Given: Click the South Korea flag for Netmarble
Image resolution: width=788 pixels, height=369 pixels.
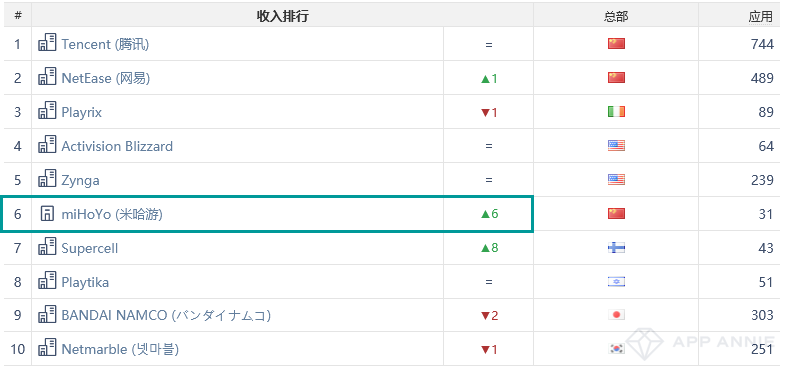Looking at the screenshot, I should click(x=616, y=348).
